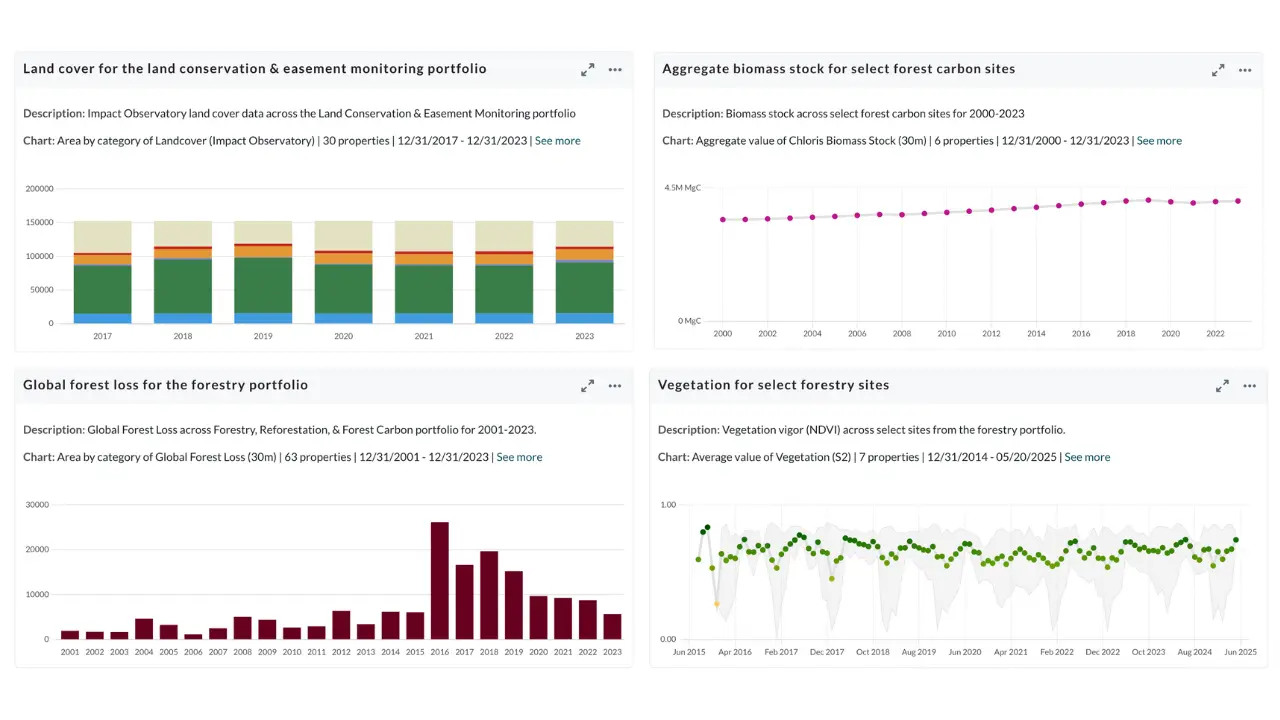The height and width of the screenshot is (720, 1280).
Task: Click the '0 MgC' axis label
Action: coord(690,321)
